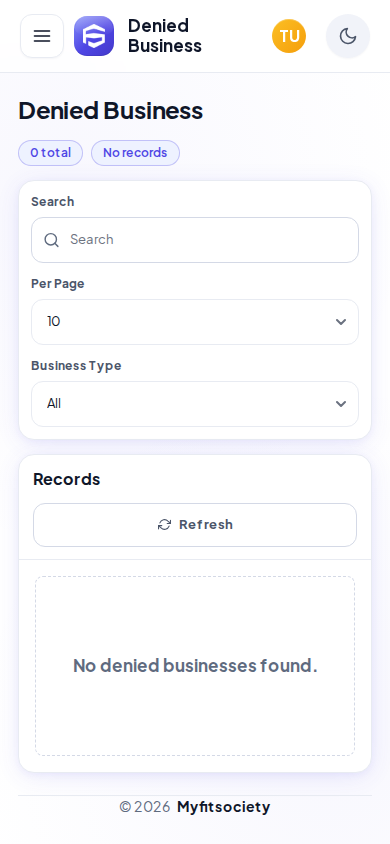The height and width of the screenshot is (844, 390).
Task: Click the 'No records' badge
Action: pyautogui.click(x=135, y=153)
